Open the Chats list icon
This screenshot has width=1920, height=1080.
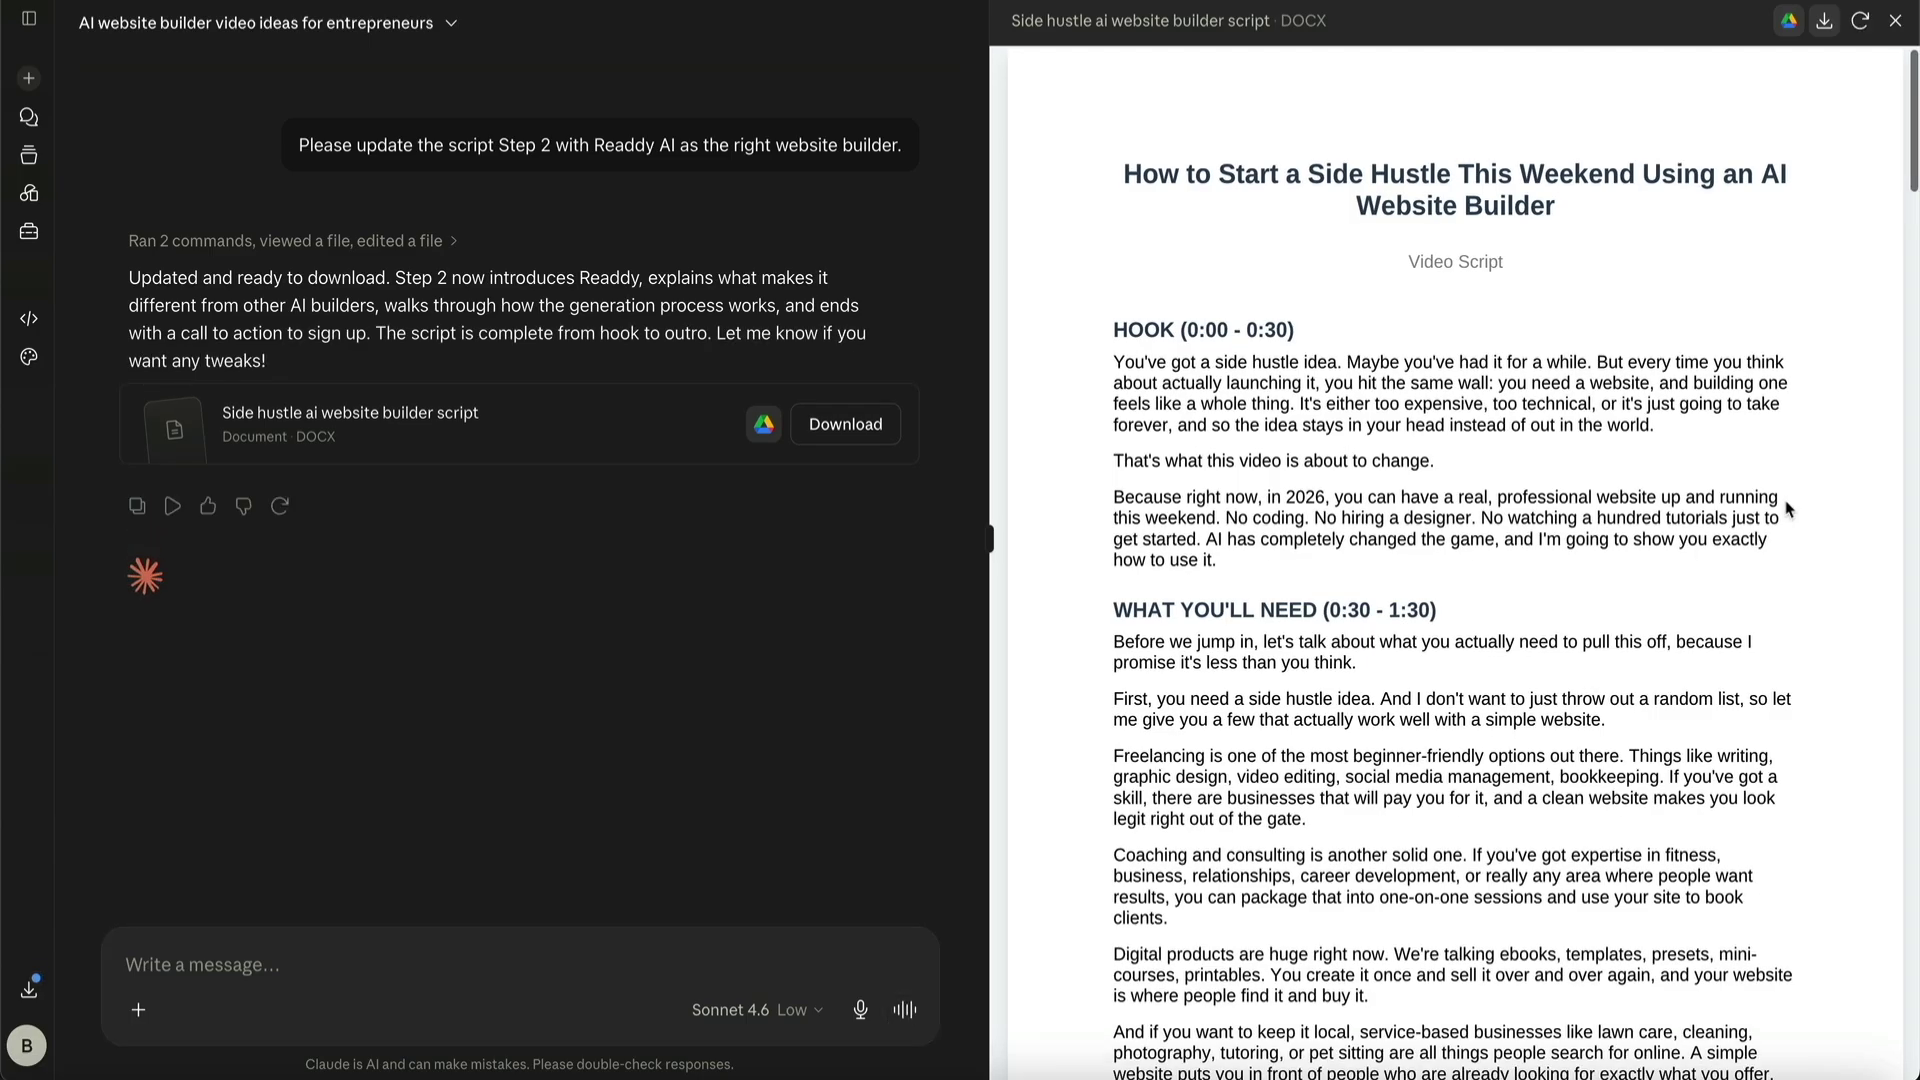pos(29,117)
